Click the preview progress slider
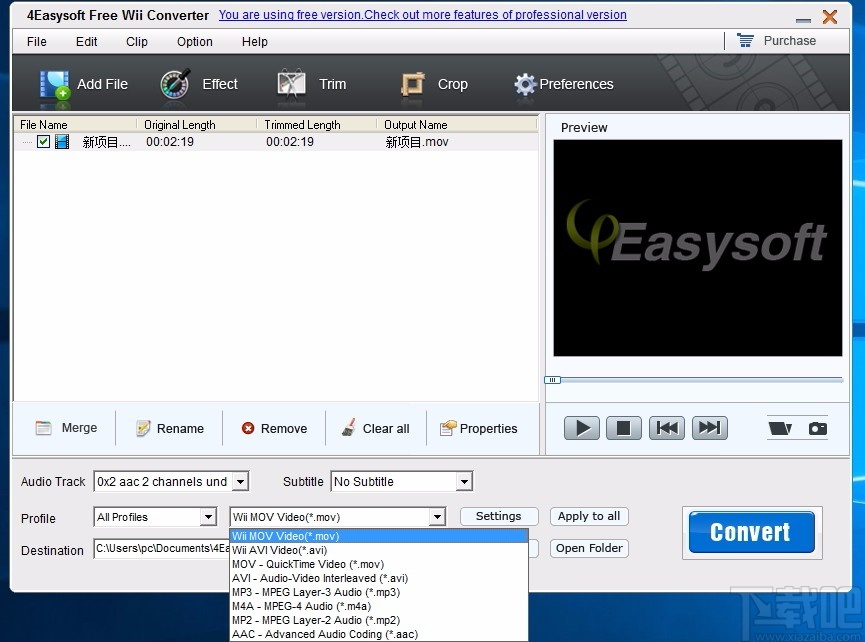This screenshot has height=642, width=865. pos(551,380)
